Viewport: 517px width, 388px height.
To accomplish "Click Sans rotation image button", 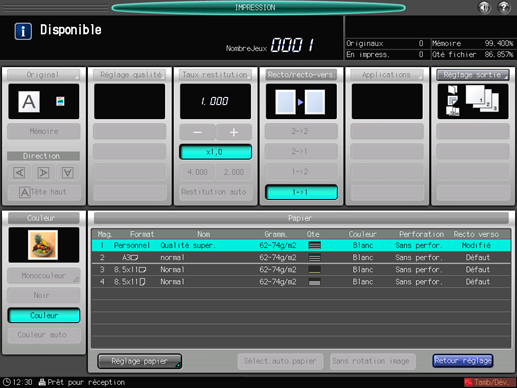I will [372, 361].
